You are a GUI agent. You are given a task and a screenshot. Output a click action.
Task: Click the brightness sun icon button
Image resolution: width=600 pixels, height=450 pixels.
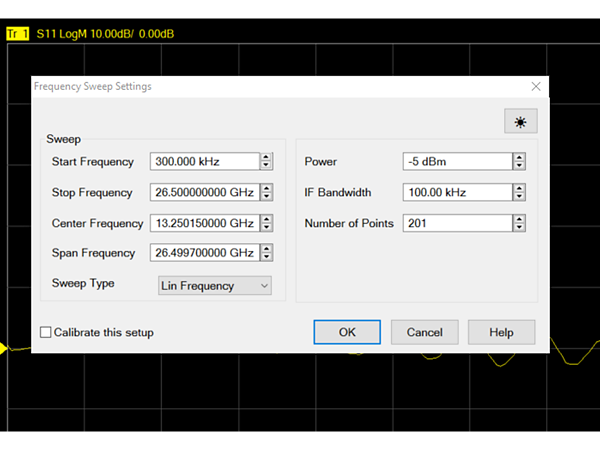click(x=520, y=121)
